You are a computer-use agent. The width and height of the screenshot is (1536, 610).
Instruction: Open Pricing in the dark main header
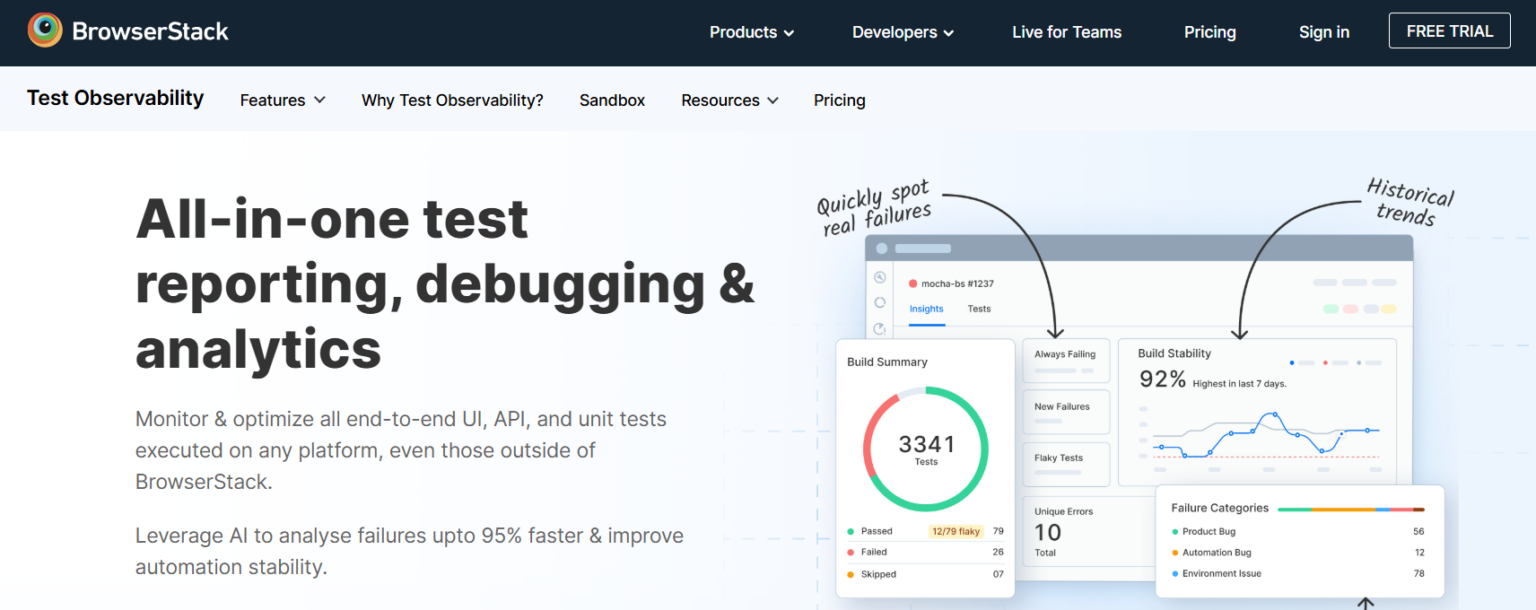1210,32
